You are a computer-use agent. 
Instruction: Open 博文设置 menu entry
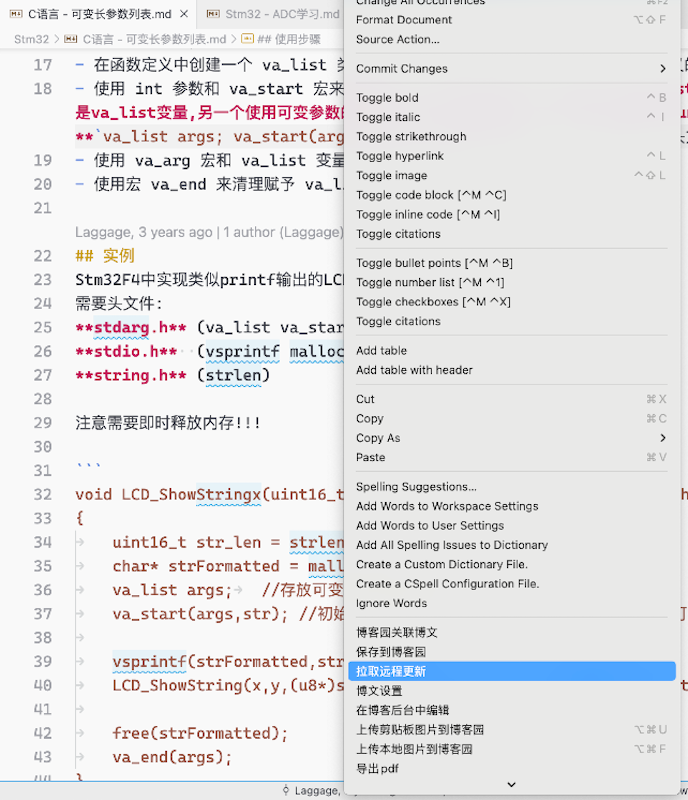point(511,691)
